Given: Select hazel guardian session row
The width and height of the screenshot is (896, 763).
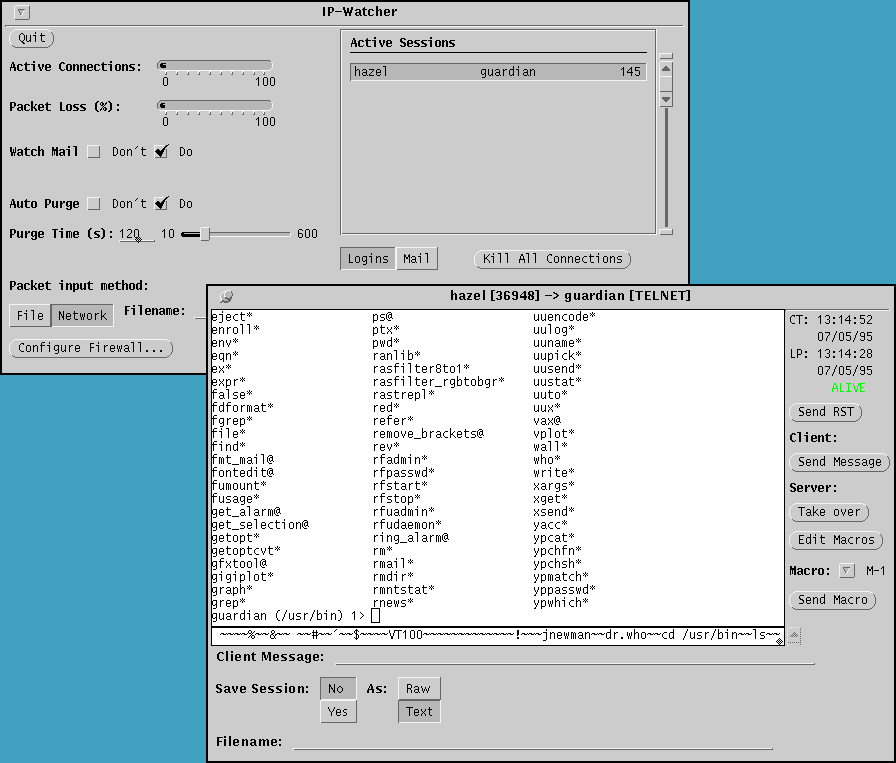Looking at the screenshot, I should pos(498,72).
